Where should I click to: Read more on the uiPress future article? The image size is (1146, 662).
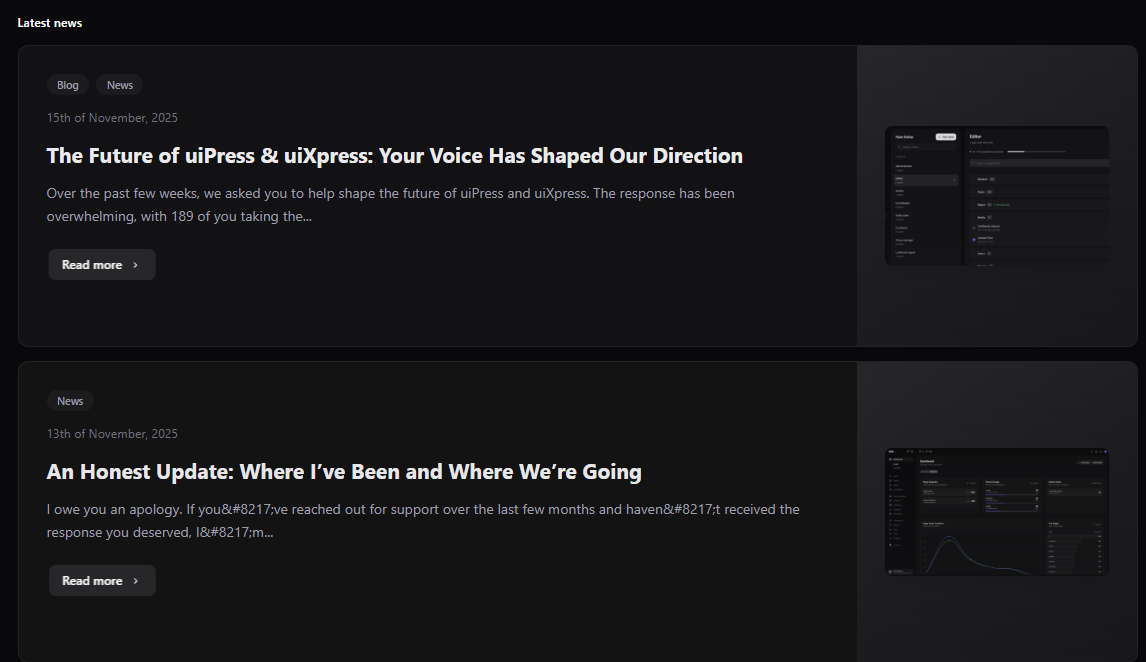tap(102, 265)
